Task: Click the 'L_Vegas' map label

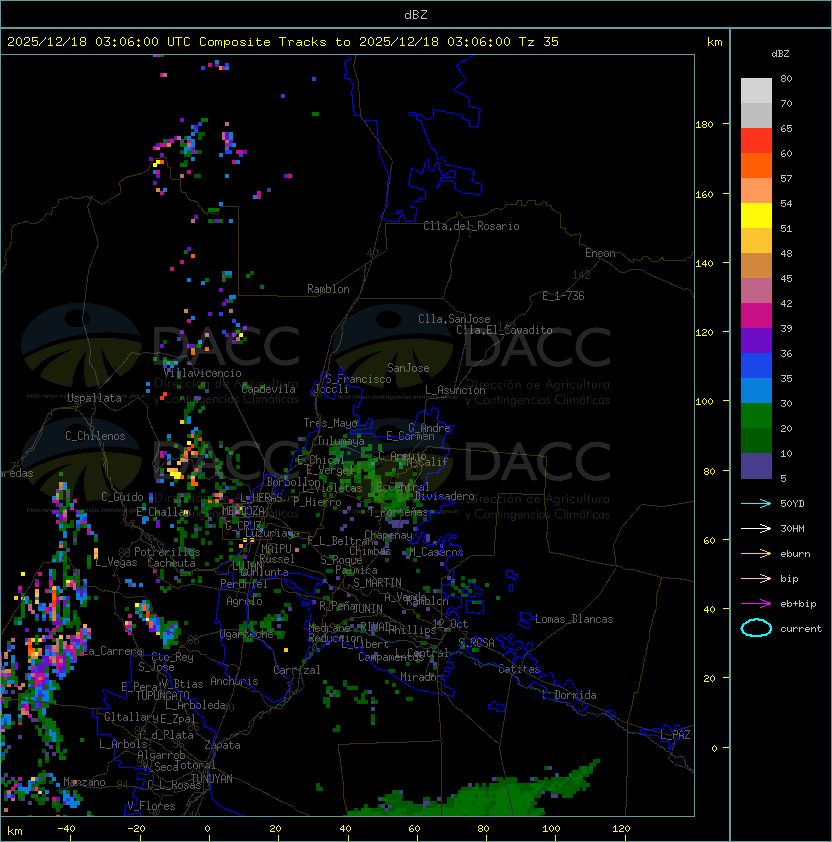Action: coord(116,563)
